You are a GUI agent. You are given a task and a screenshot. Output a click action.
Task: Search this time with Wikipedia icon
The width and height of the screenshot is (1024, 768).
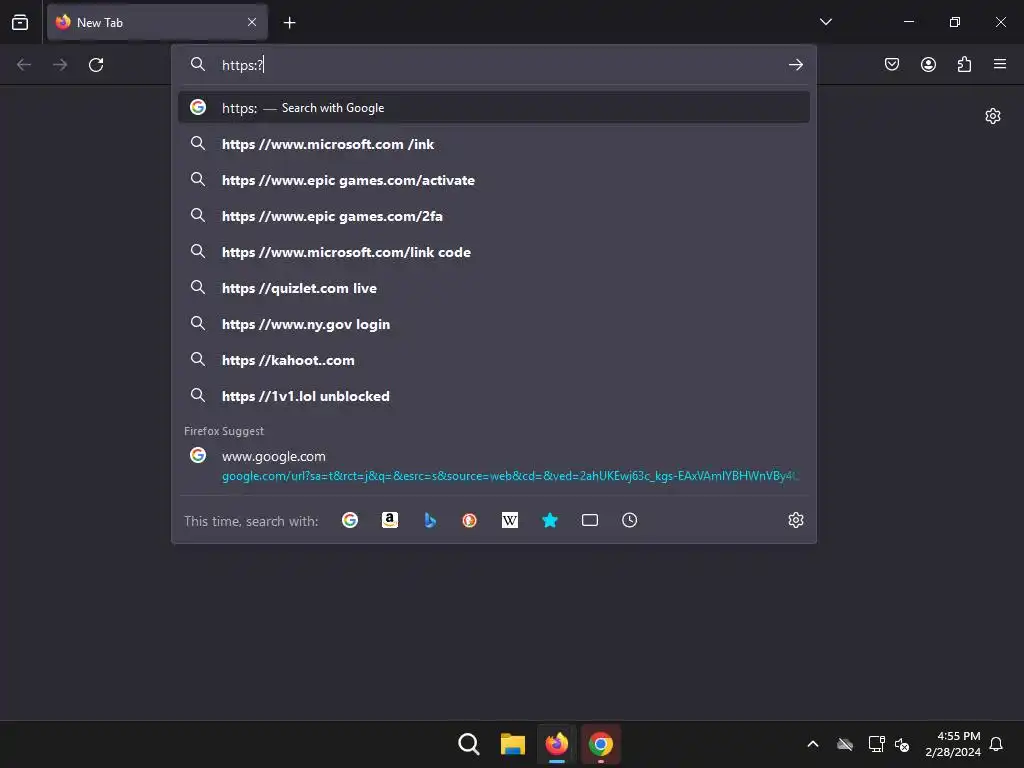click(509, 520)
